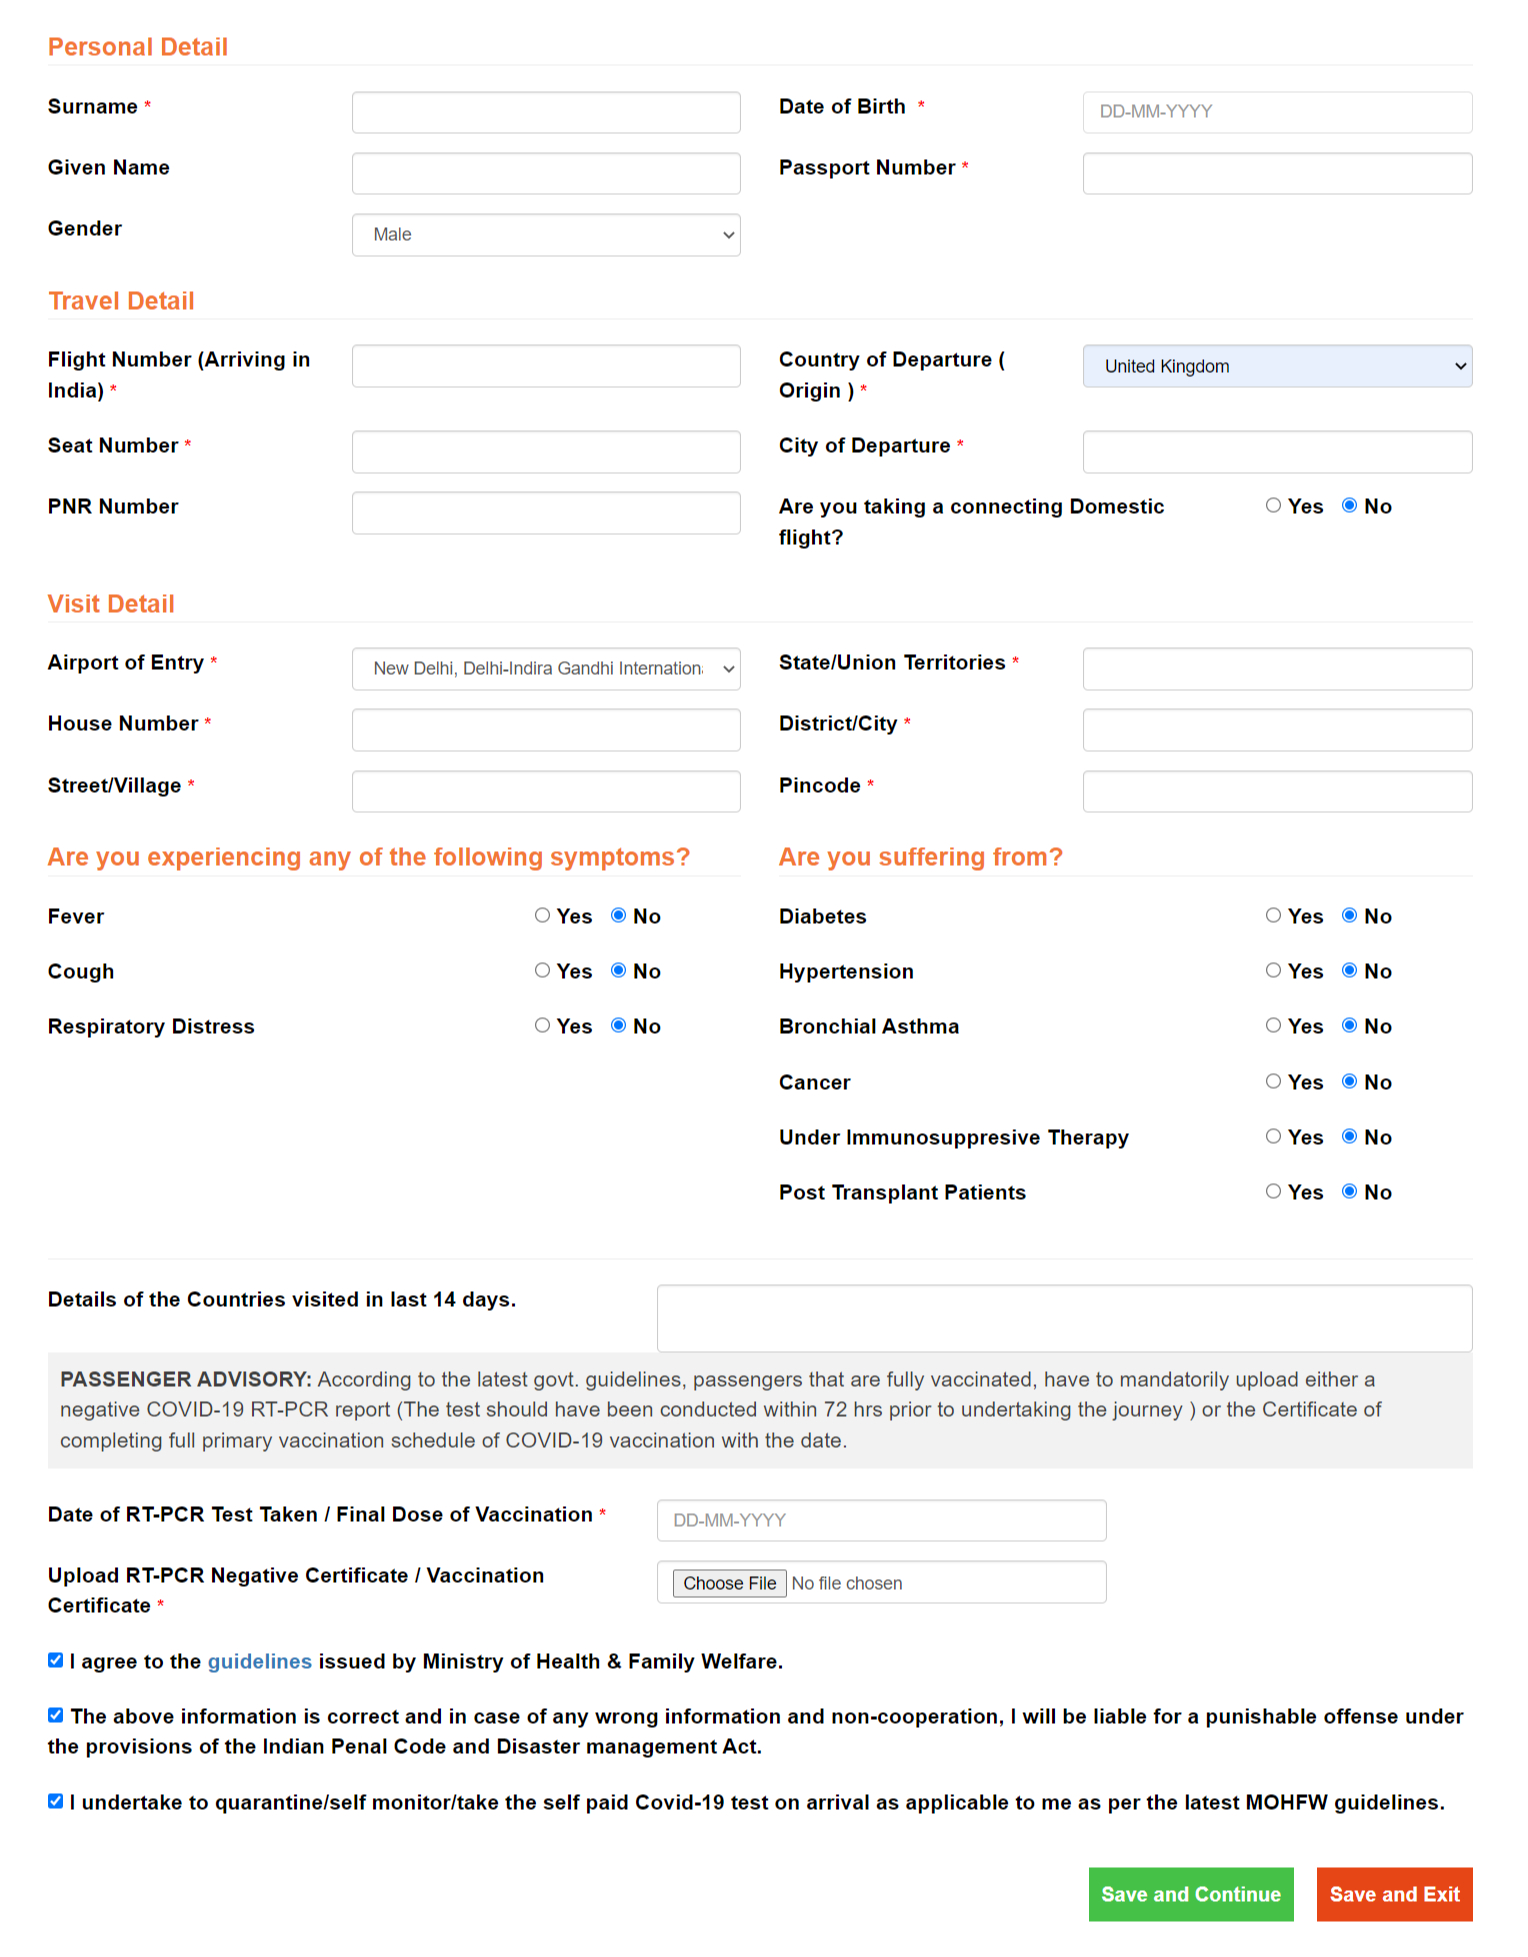Select No for Bronchial Asthma

(x=1349, y=1026)
